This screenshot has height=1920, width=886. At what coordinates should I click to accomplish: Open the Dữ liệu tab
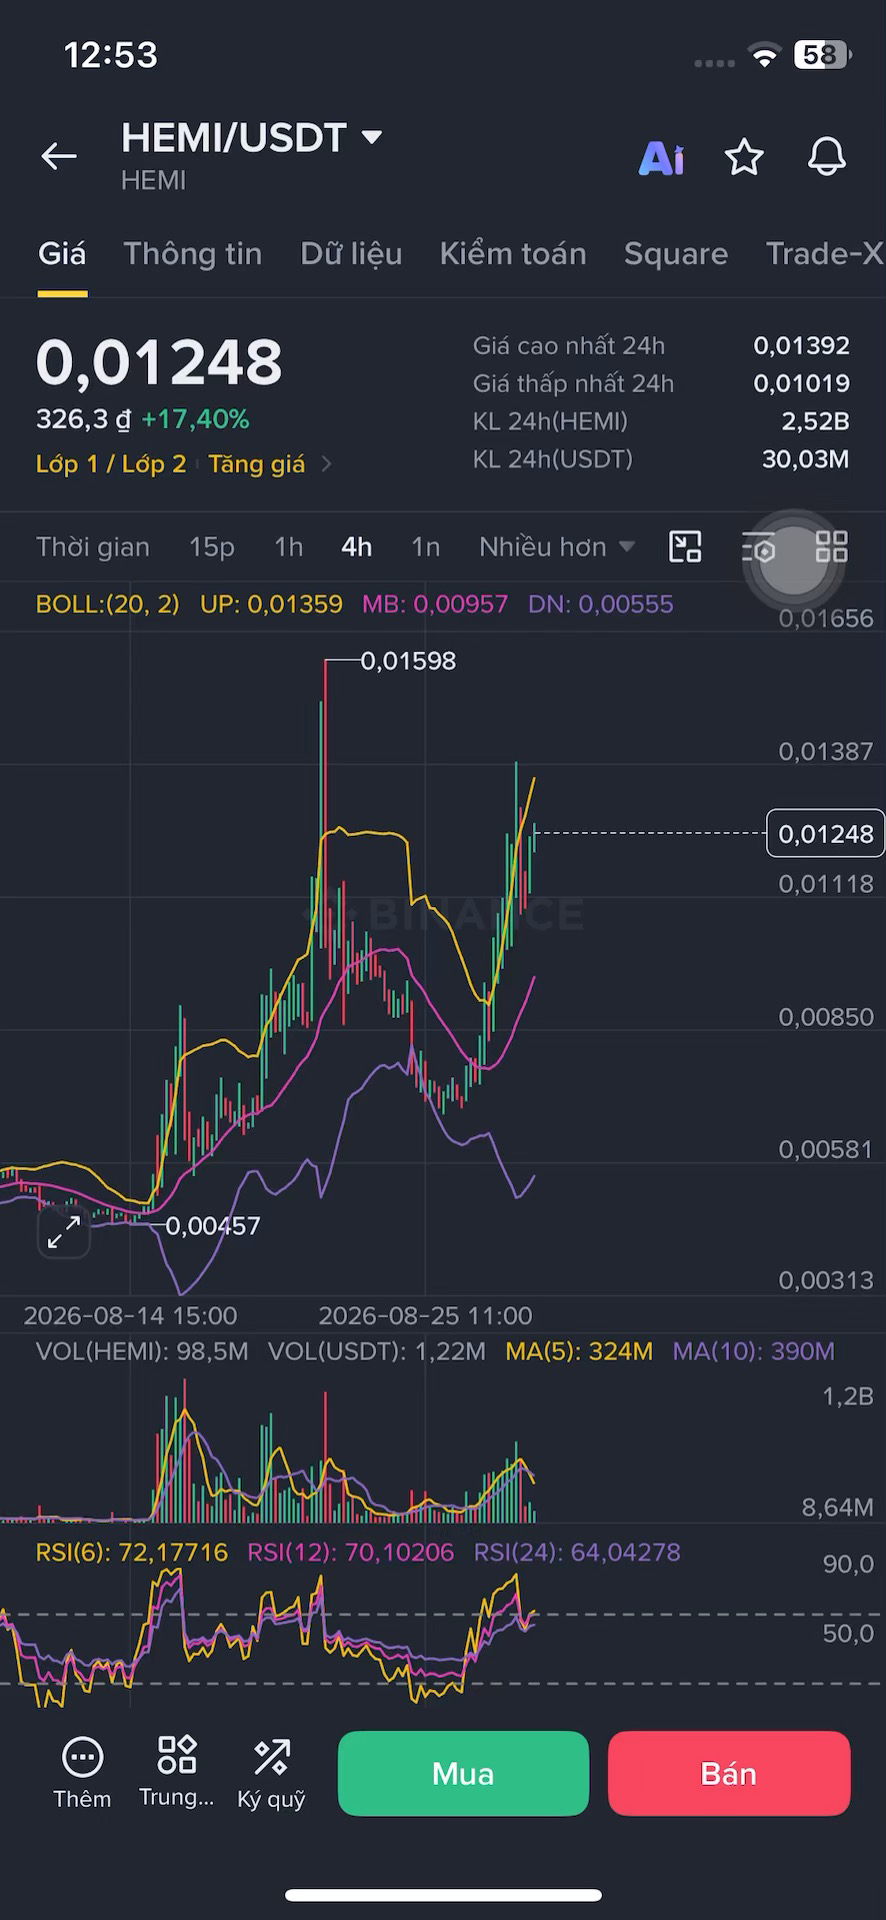point(351,253)
